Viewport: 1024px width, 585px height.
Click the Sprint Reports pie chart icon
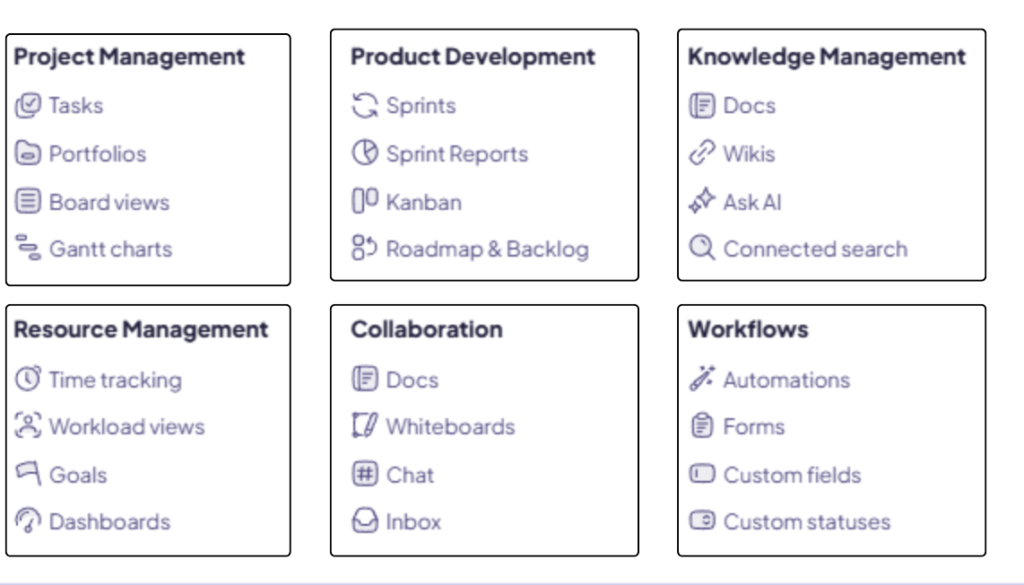coord(364,153)
